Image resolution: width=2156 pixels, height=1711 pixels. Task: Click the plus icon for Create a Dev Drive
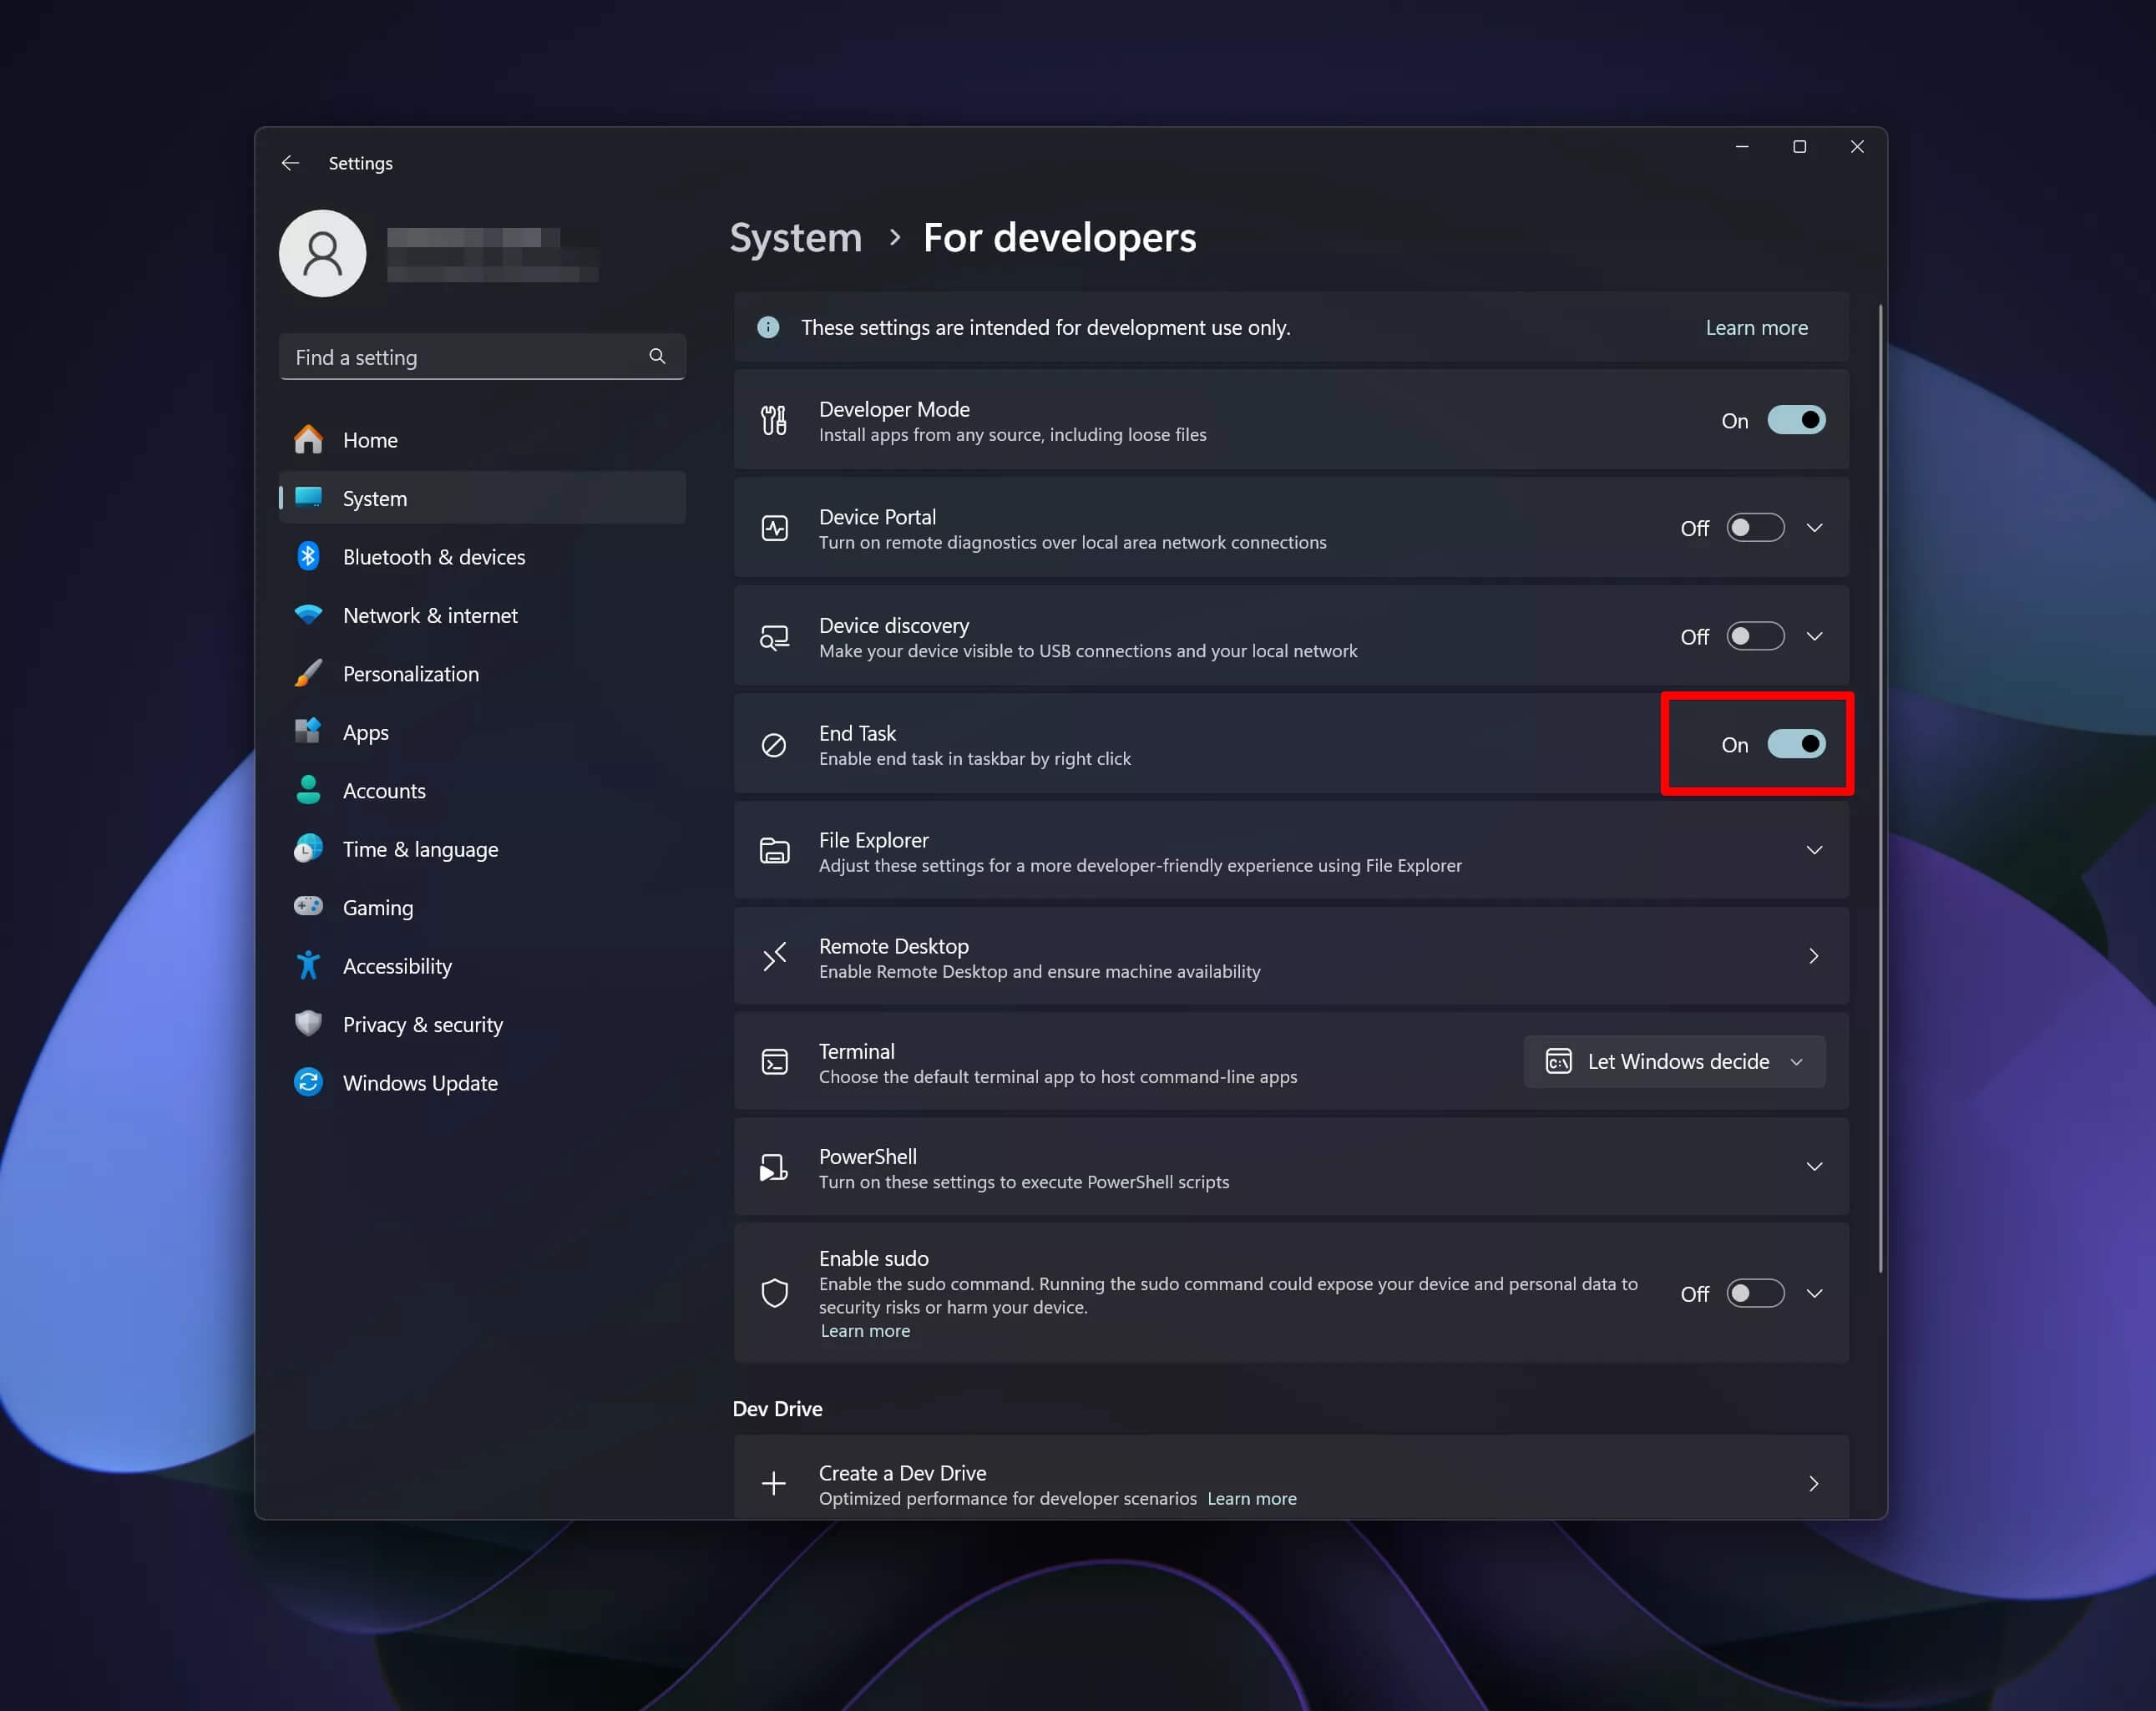coord(774,1483)
